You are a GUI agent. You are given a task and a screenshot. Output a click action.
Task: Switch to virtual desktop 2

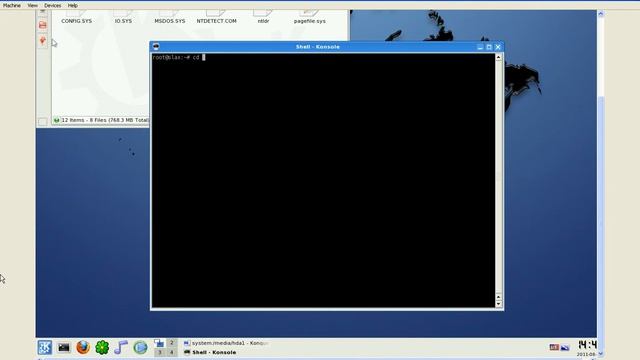171,343
